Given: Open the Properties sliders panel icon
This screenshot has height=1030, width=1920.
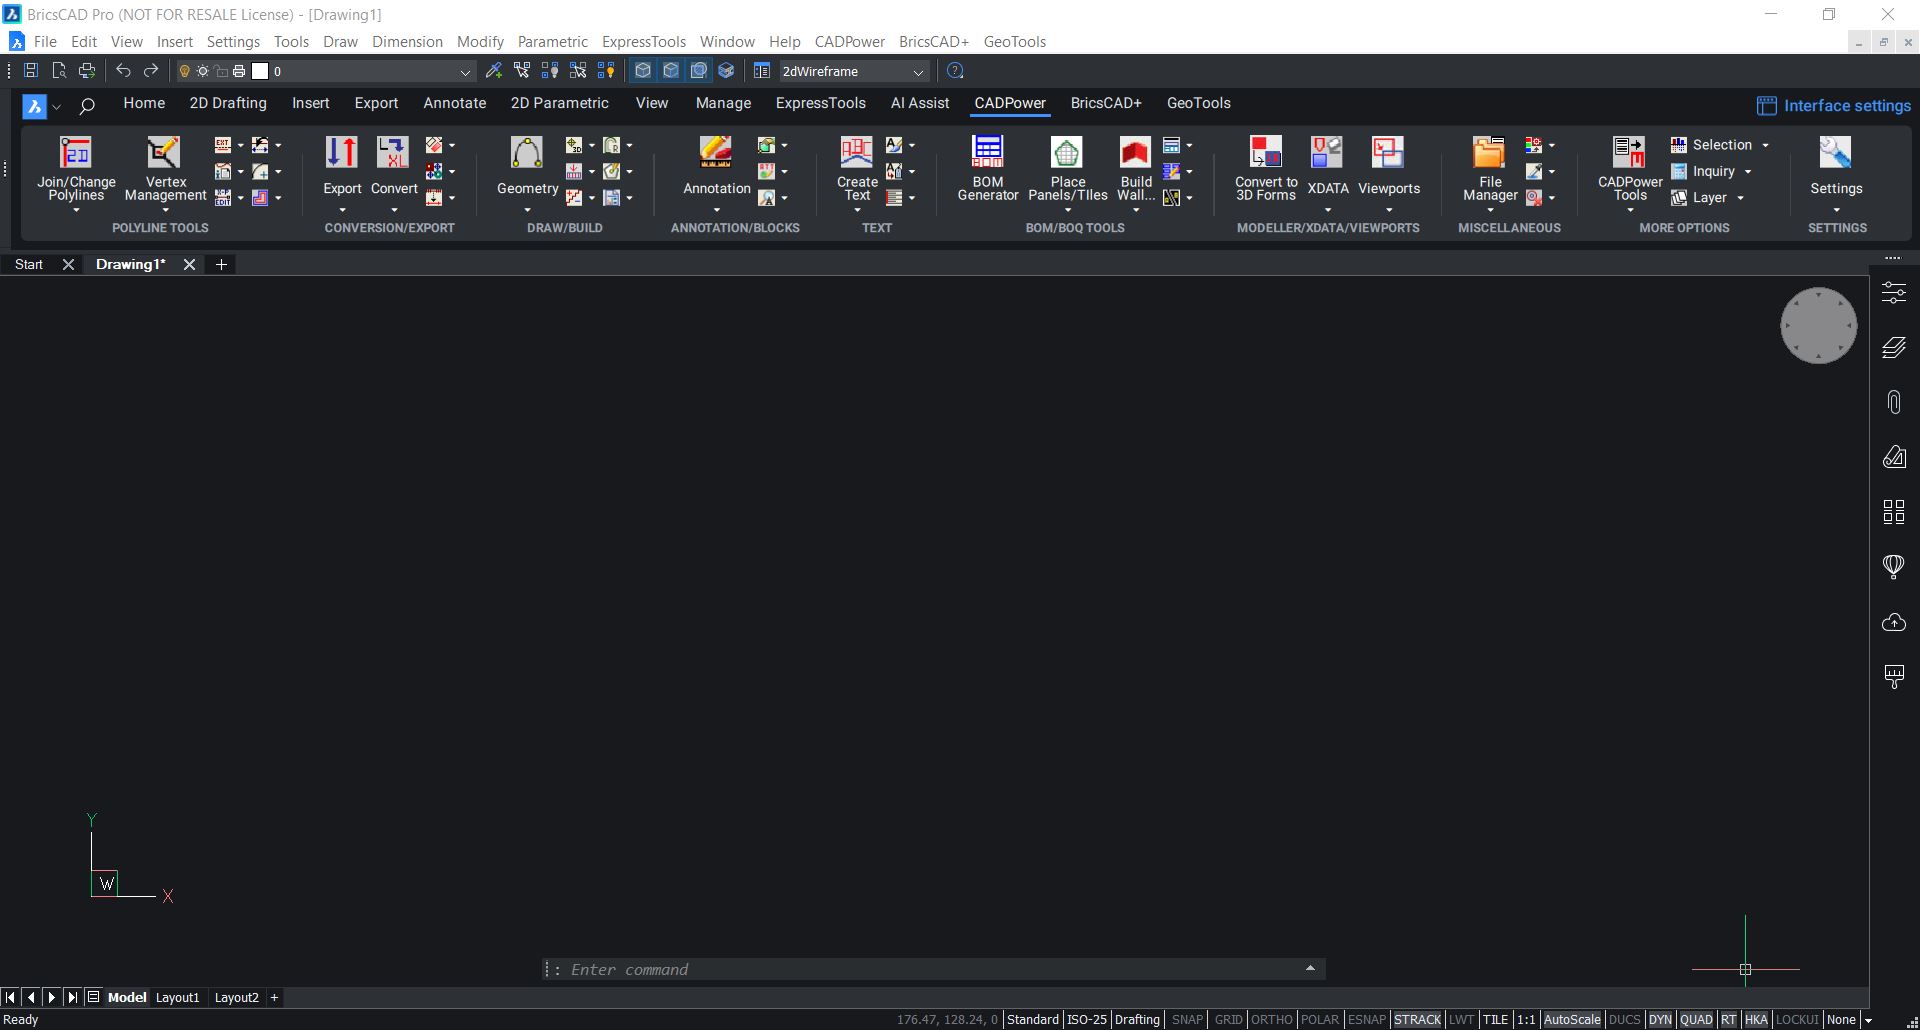Looking at the screenshot, I should [1894, 293].
